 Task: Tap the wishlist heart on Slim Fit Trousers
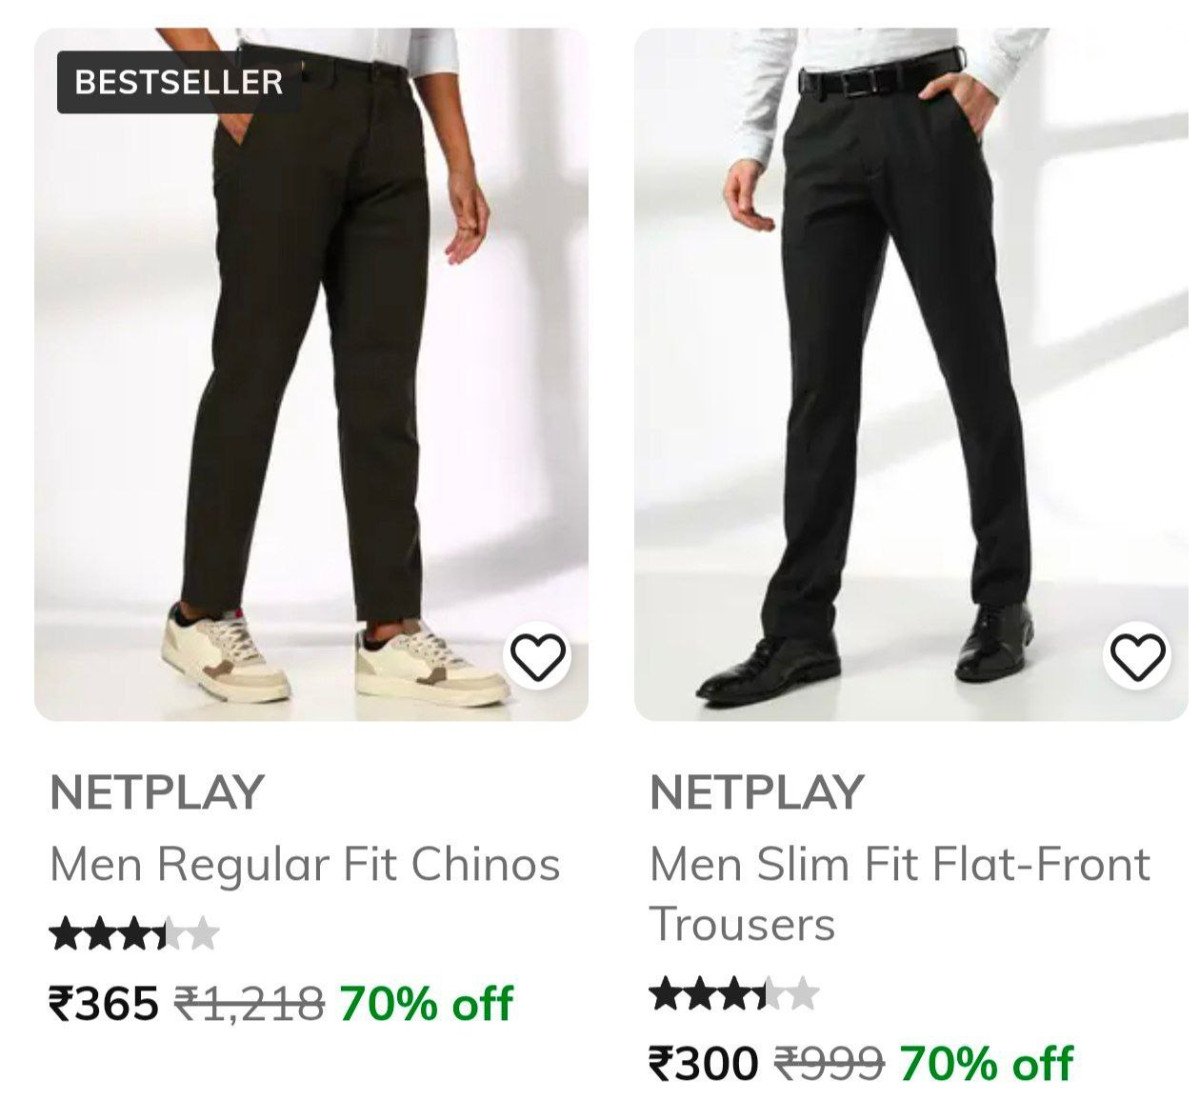point(1139,657)
